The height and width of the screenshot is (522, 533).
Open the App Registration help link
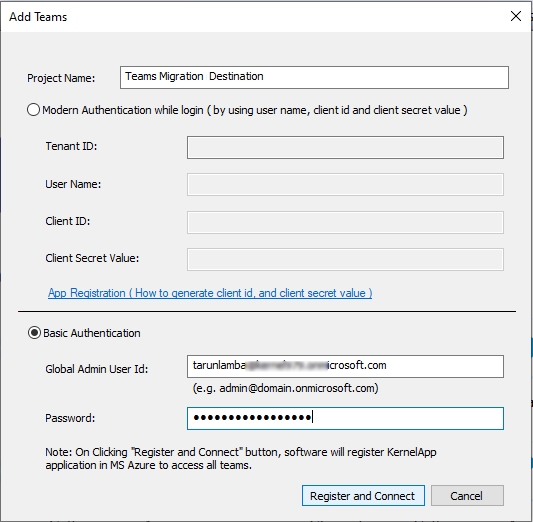tap(210, 293)
